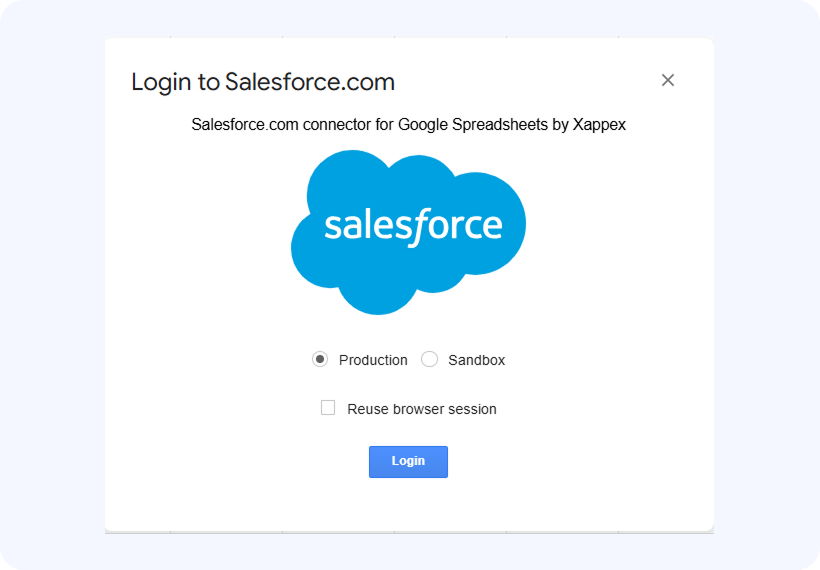This screenshot has height=570, width=820.
Task: Click the Reuse browser session label
Action: (421, 409)
